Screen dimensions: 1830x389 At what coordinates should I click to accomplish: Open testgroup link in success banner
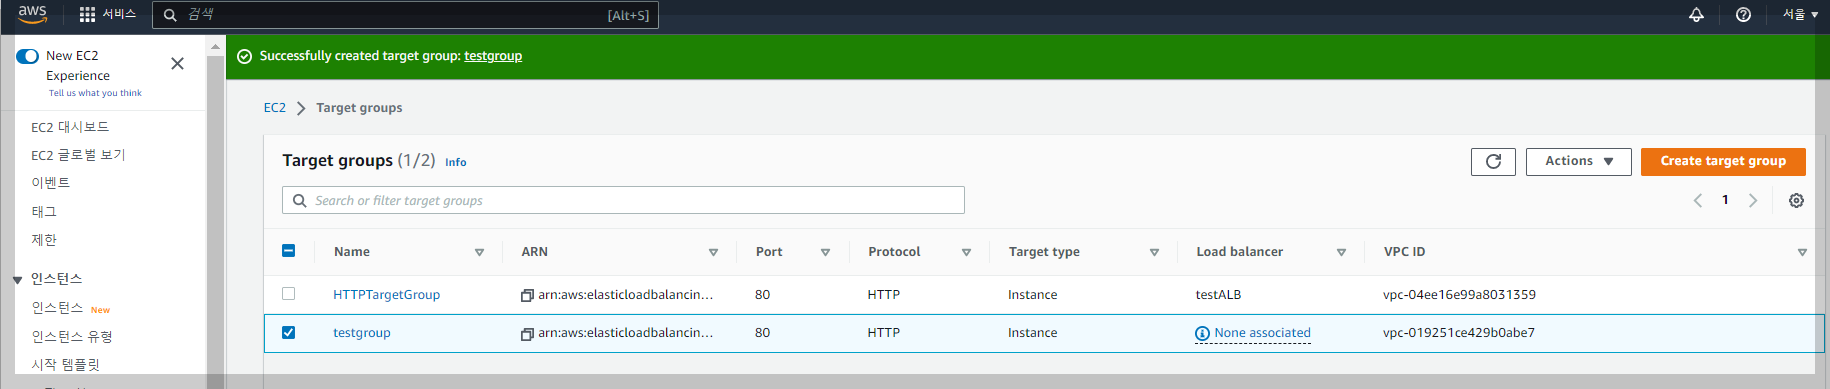pos(493,56)
